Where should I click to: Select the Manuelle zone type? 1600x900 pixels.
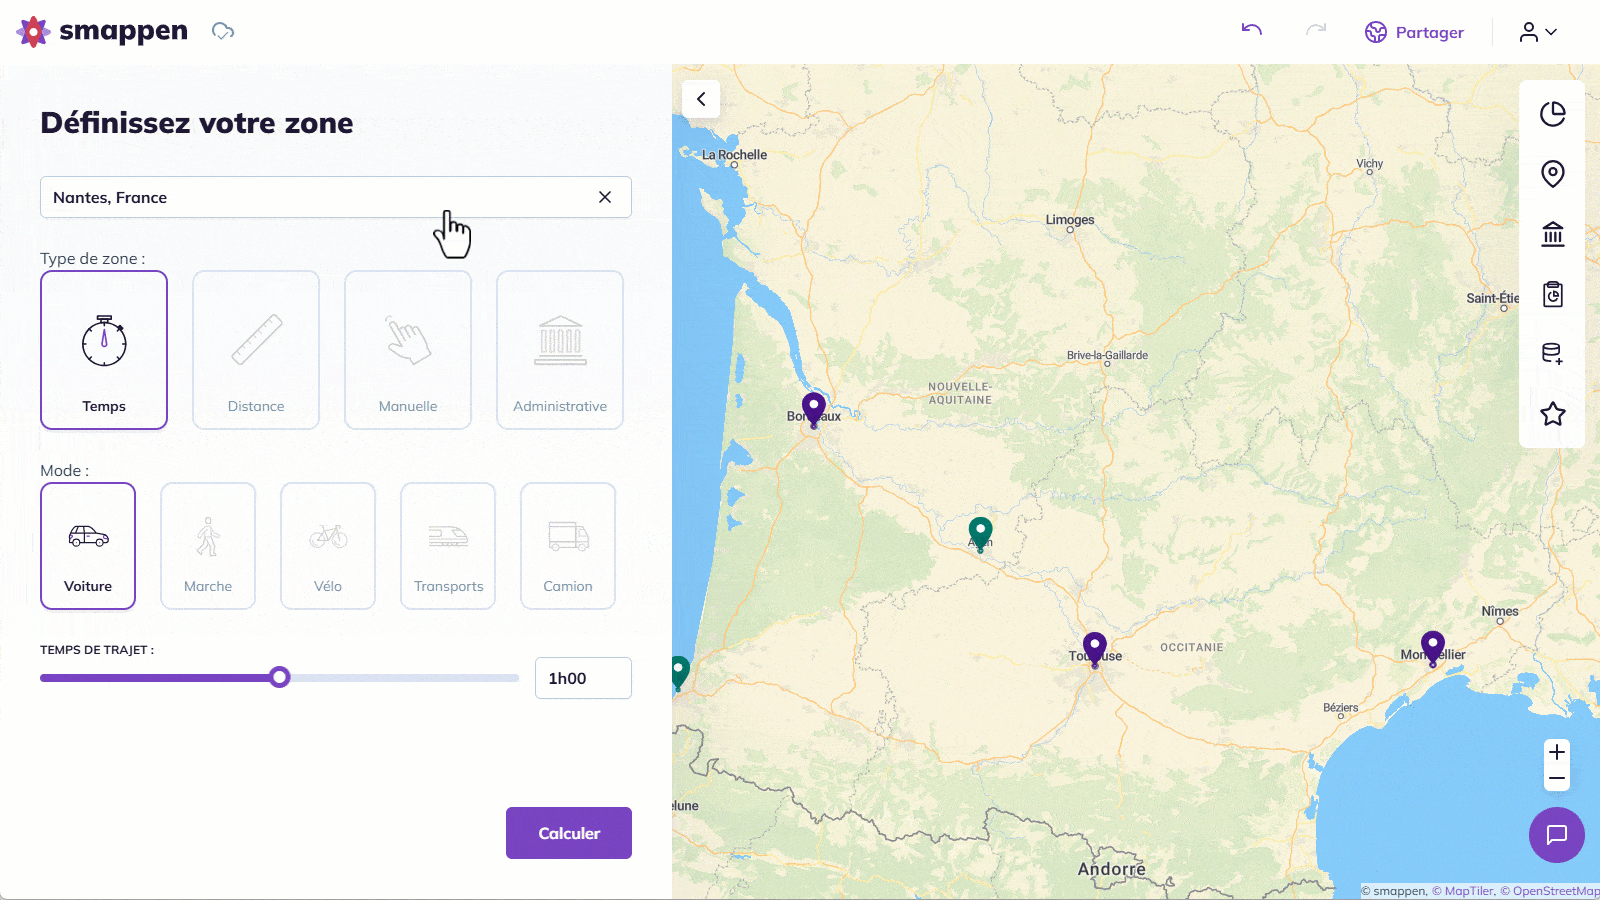(408, 350)
